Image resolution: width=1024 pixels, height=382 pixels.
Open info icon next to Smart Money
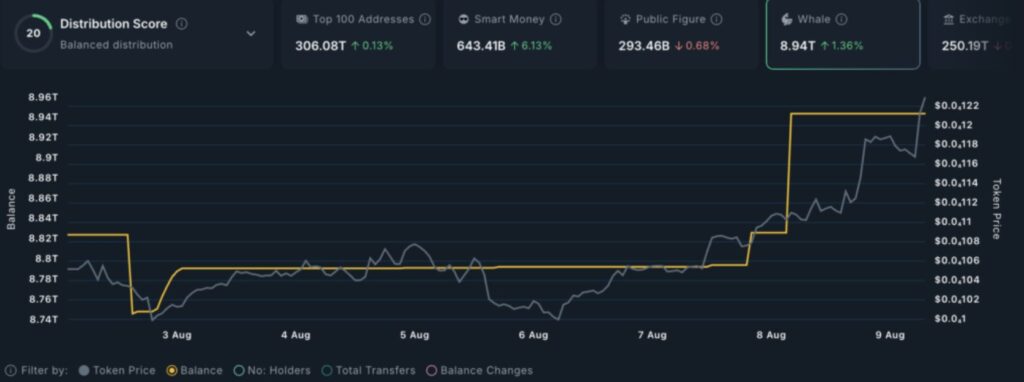[x=556, y=20]
